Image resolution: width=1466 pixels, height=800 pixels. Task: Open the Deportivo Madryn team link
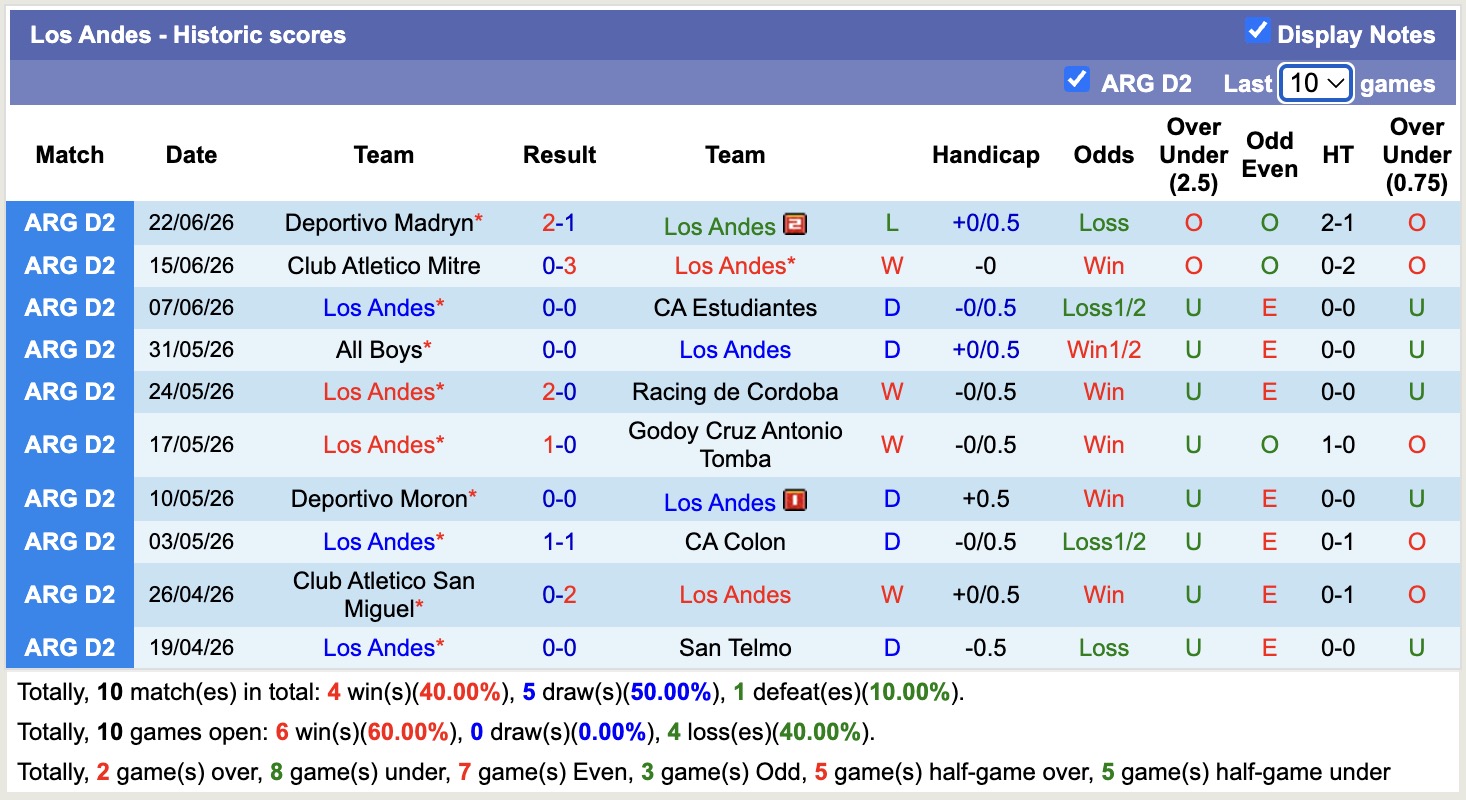[x=379, y=223]
